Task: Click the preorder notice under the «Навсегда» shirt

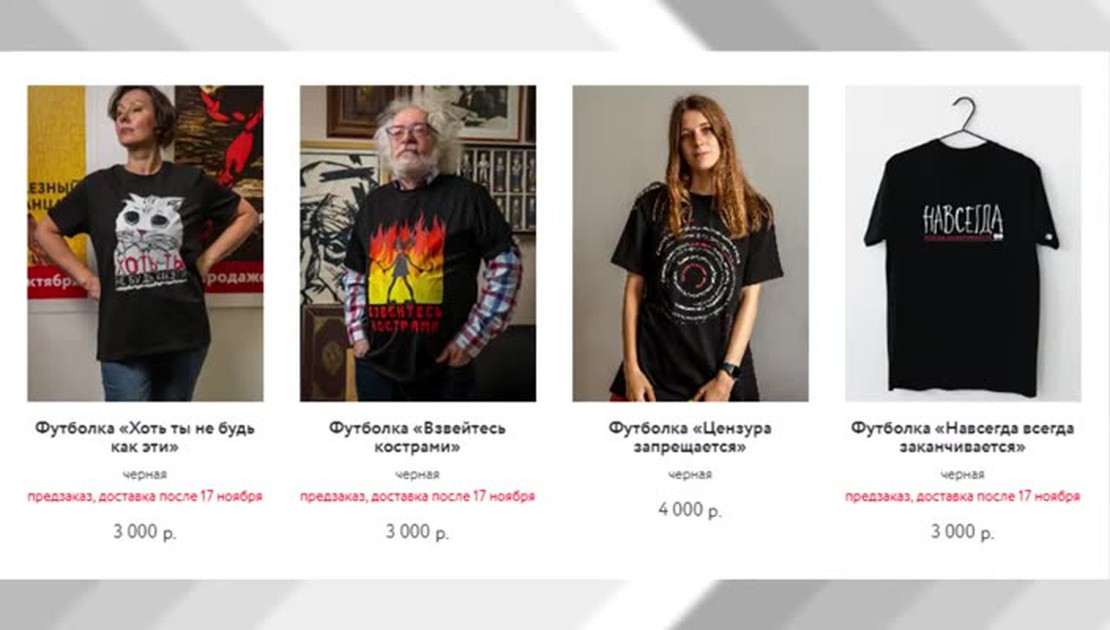Action: point(963,496)
